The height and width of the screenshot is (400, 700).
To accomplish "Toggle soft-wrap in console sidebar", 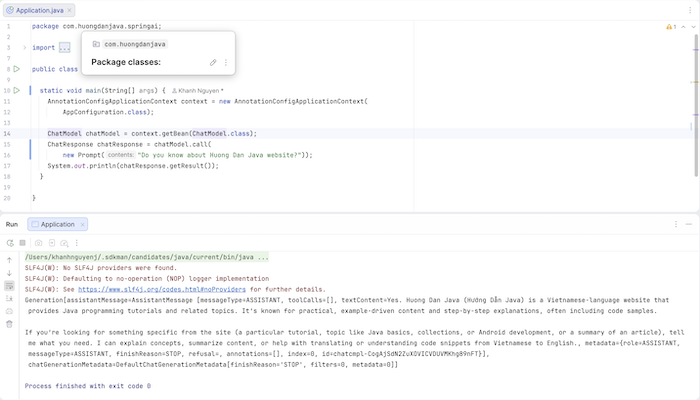I will pyautogui.click(x=9, y=285).
